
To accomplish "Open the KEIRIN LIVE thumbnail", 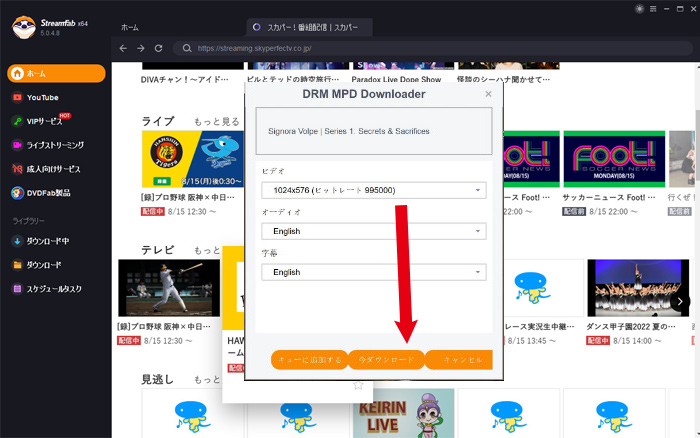I will [x=404, y=413].
